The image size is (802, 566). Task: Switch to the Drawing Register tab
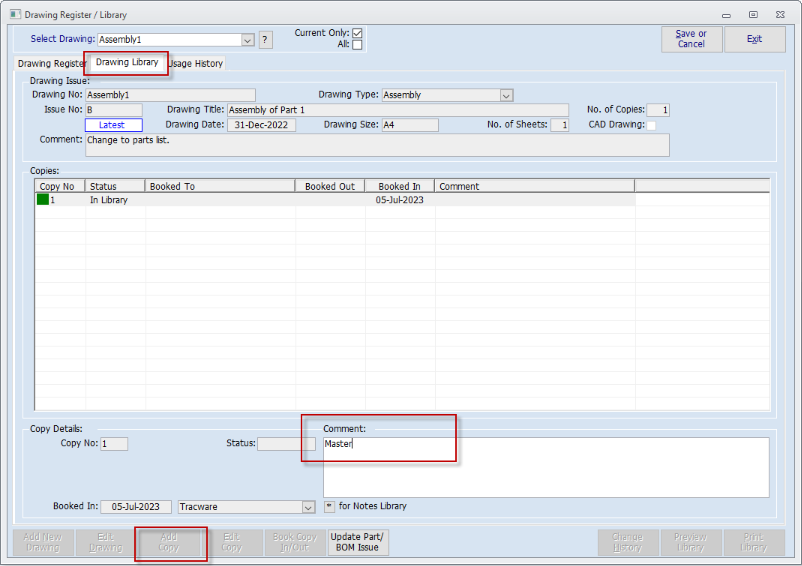click(x=52, y=64)
